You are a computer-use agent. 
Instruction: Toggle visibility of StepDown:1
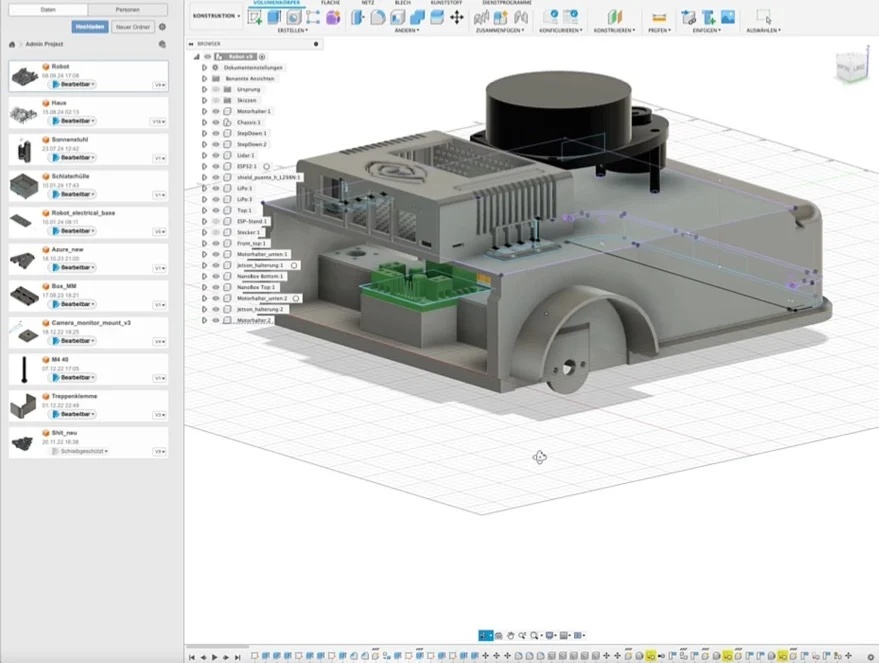click(x=216, y=133)
